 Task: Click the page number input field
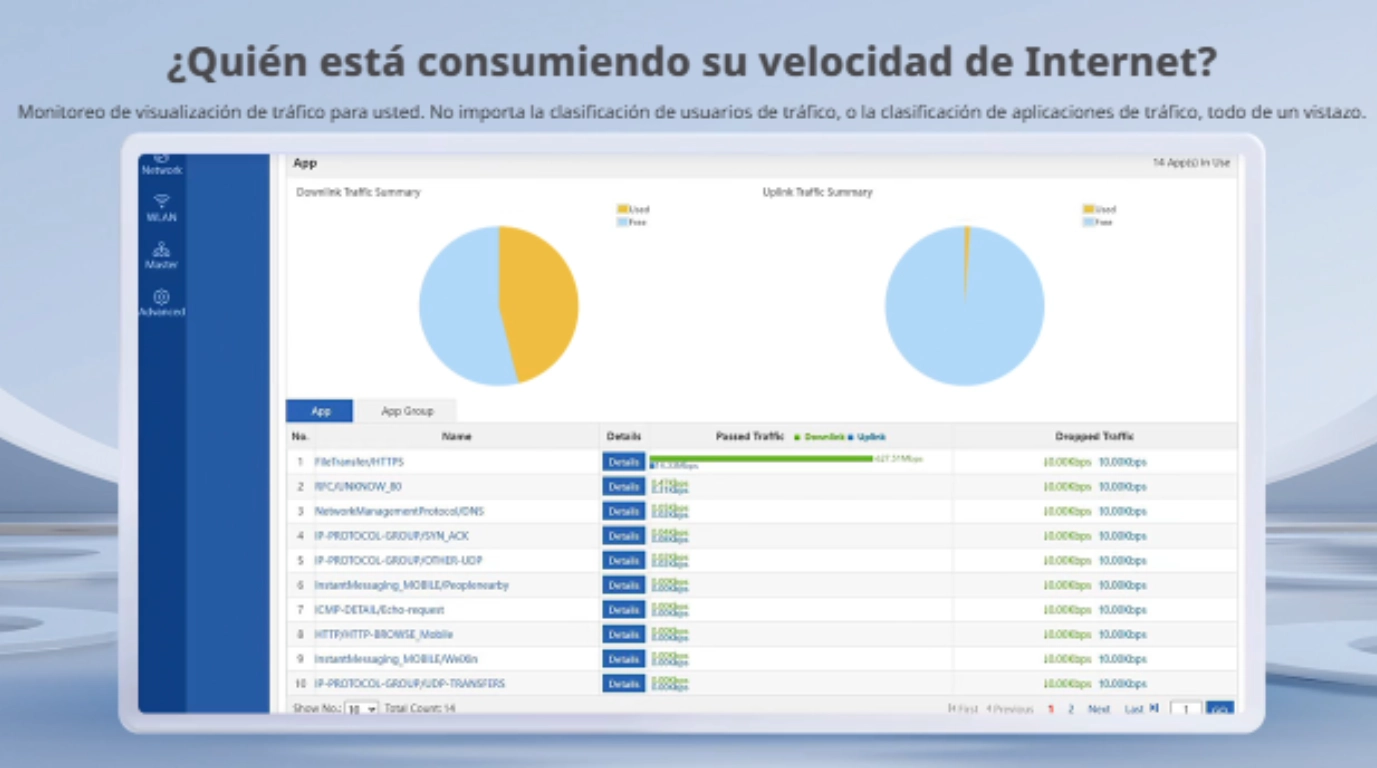(1185, 709)
